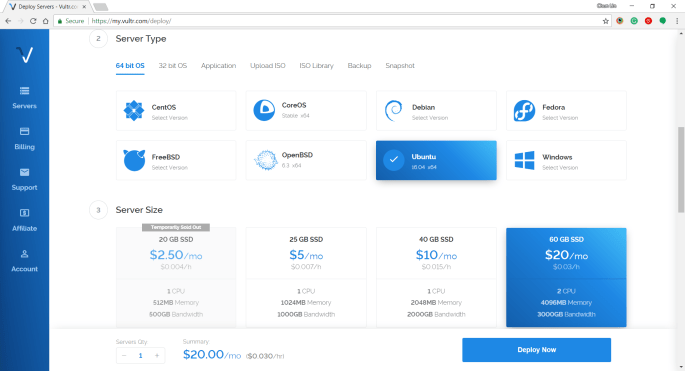Select the OpenBSD pufferfish logo
685x371 pixels.
(x=265, y=160)
